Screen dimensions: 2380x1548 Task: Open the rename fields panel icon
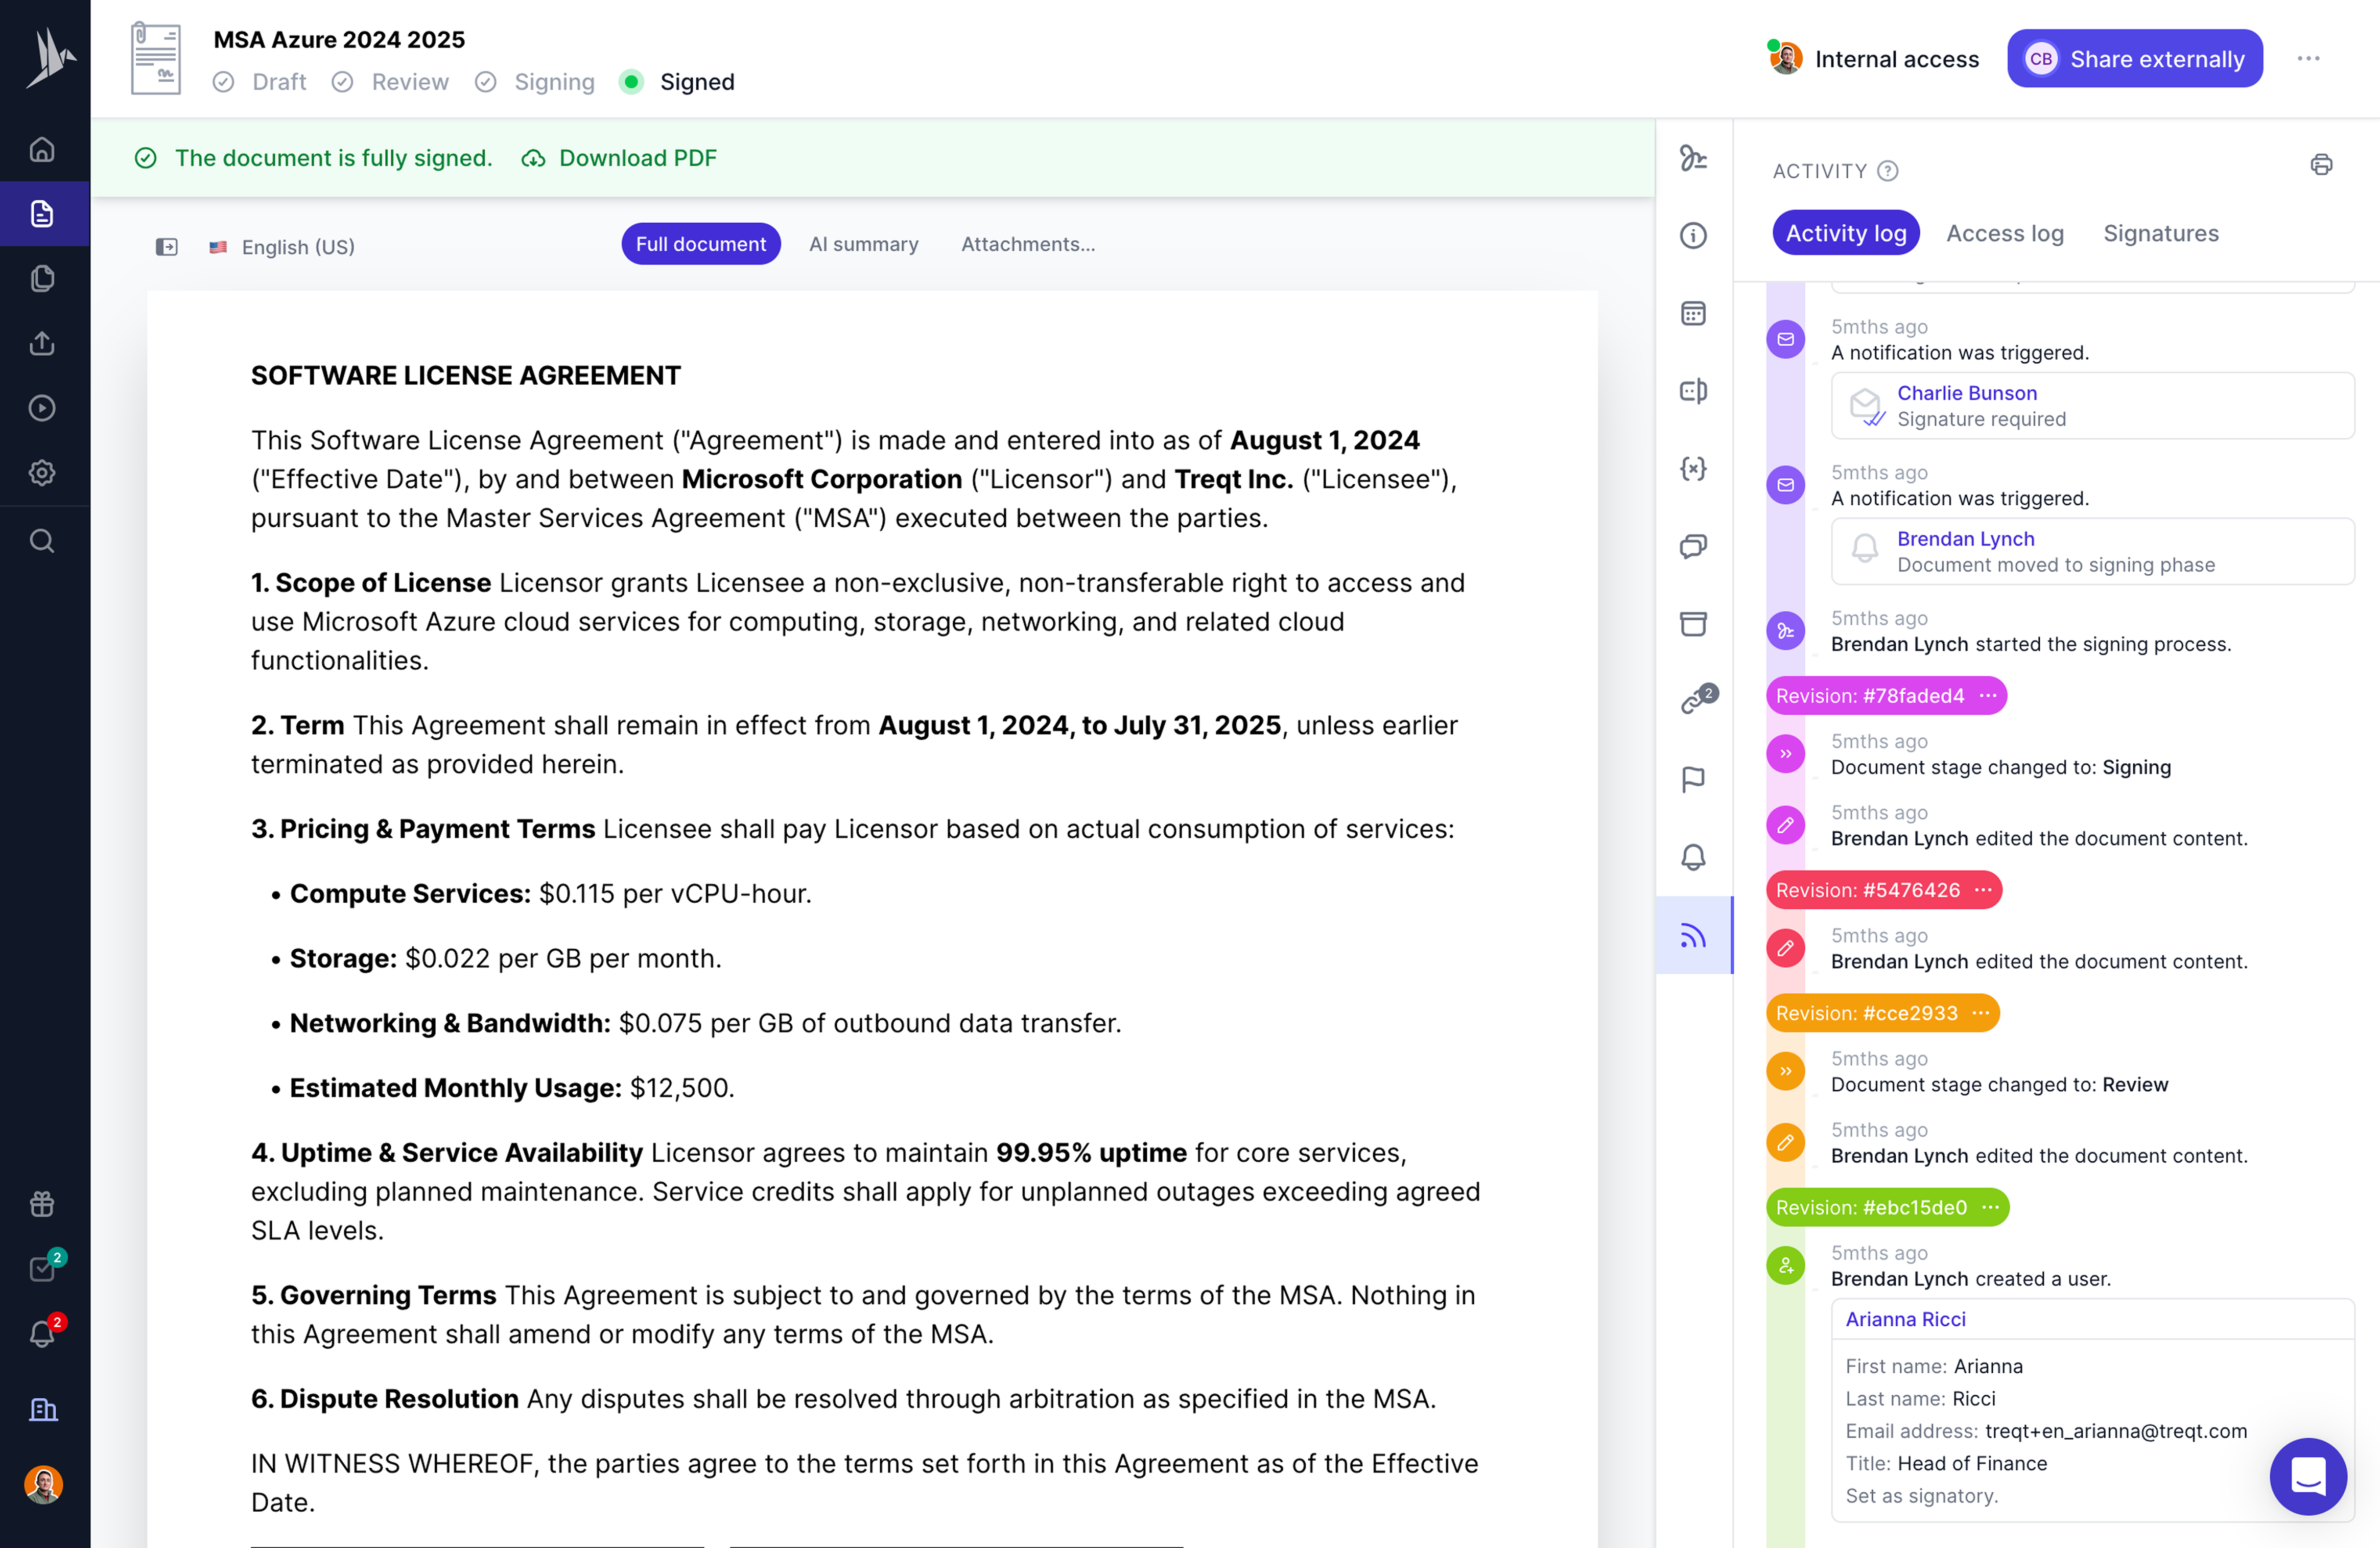pos(1693,391)
